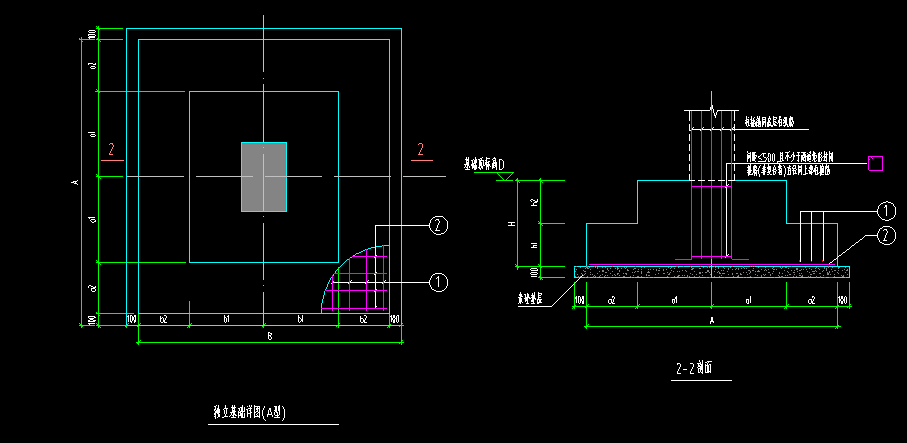Select the gray column rectangle in plan
Screen dimensions: 907x443
pyautogui.click(x=264, y=177)
